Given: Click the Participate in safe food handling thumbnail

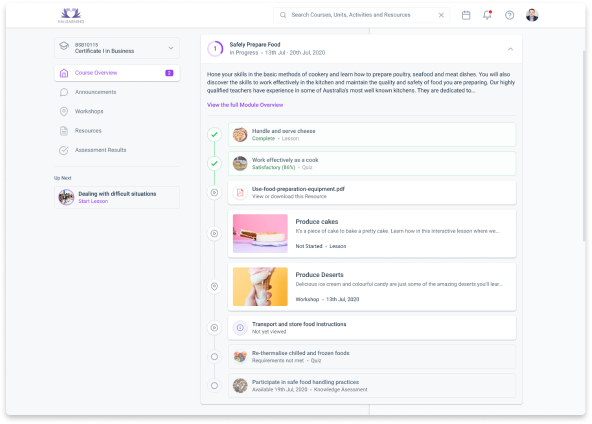Looking at the screenshot, I should click(240, 385).
